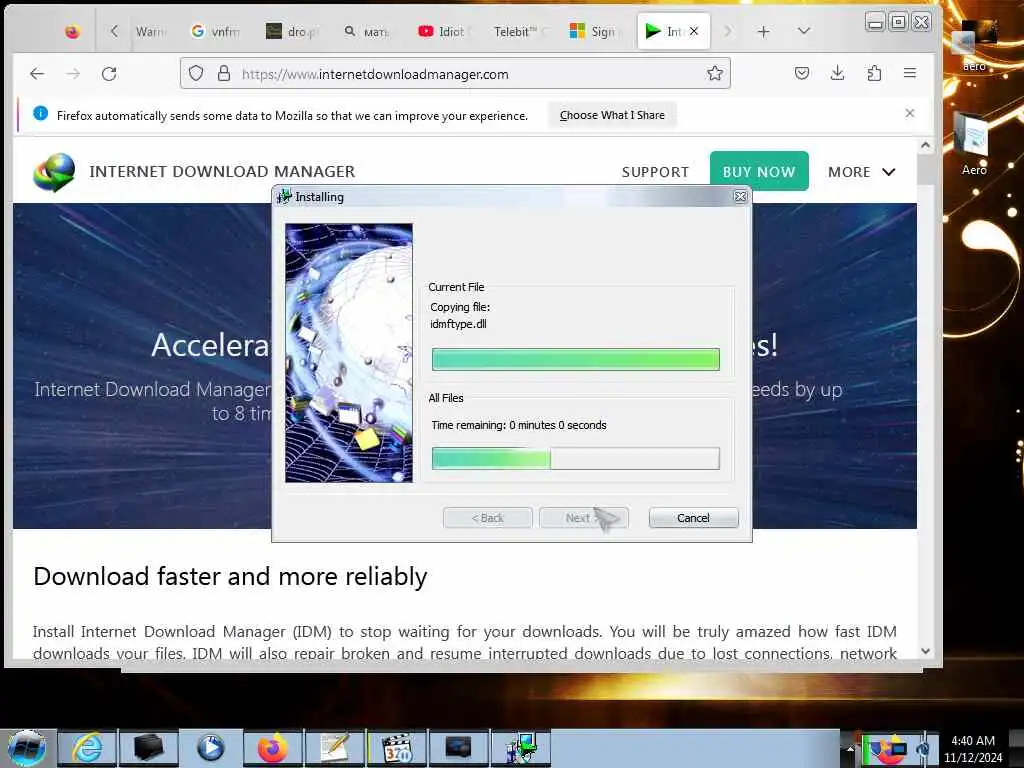
Task: Open the black folder taskbar icon
Action: [x=149, y=748]
